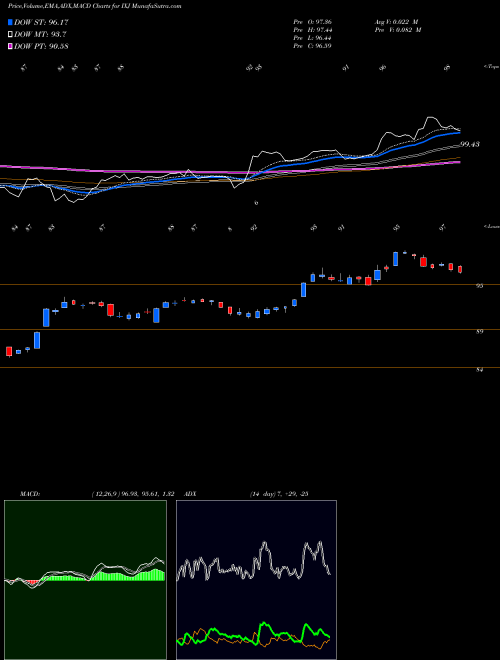Open the ADX indicator thumbnail chart
This screenshot has height=660, width=500.
click(x=256, y=580)
